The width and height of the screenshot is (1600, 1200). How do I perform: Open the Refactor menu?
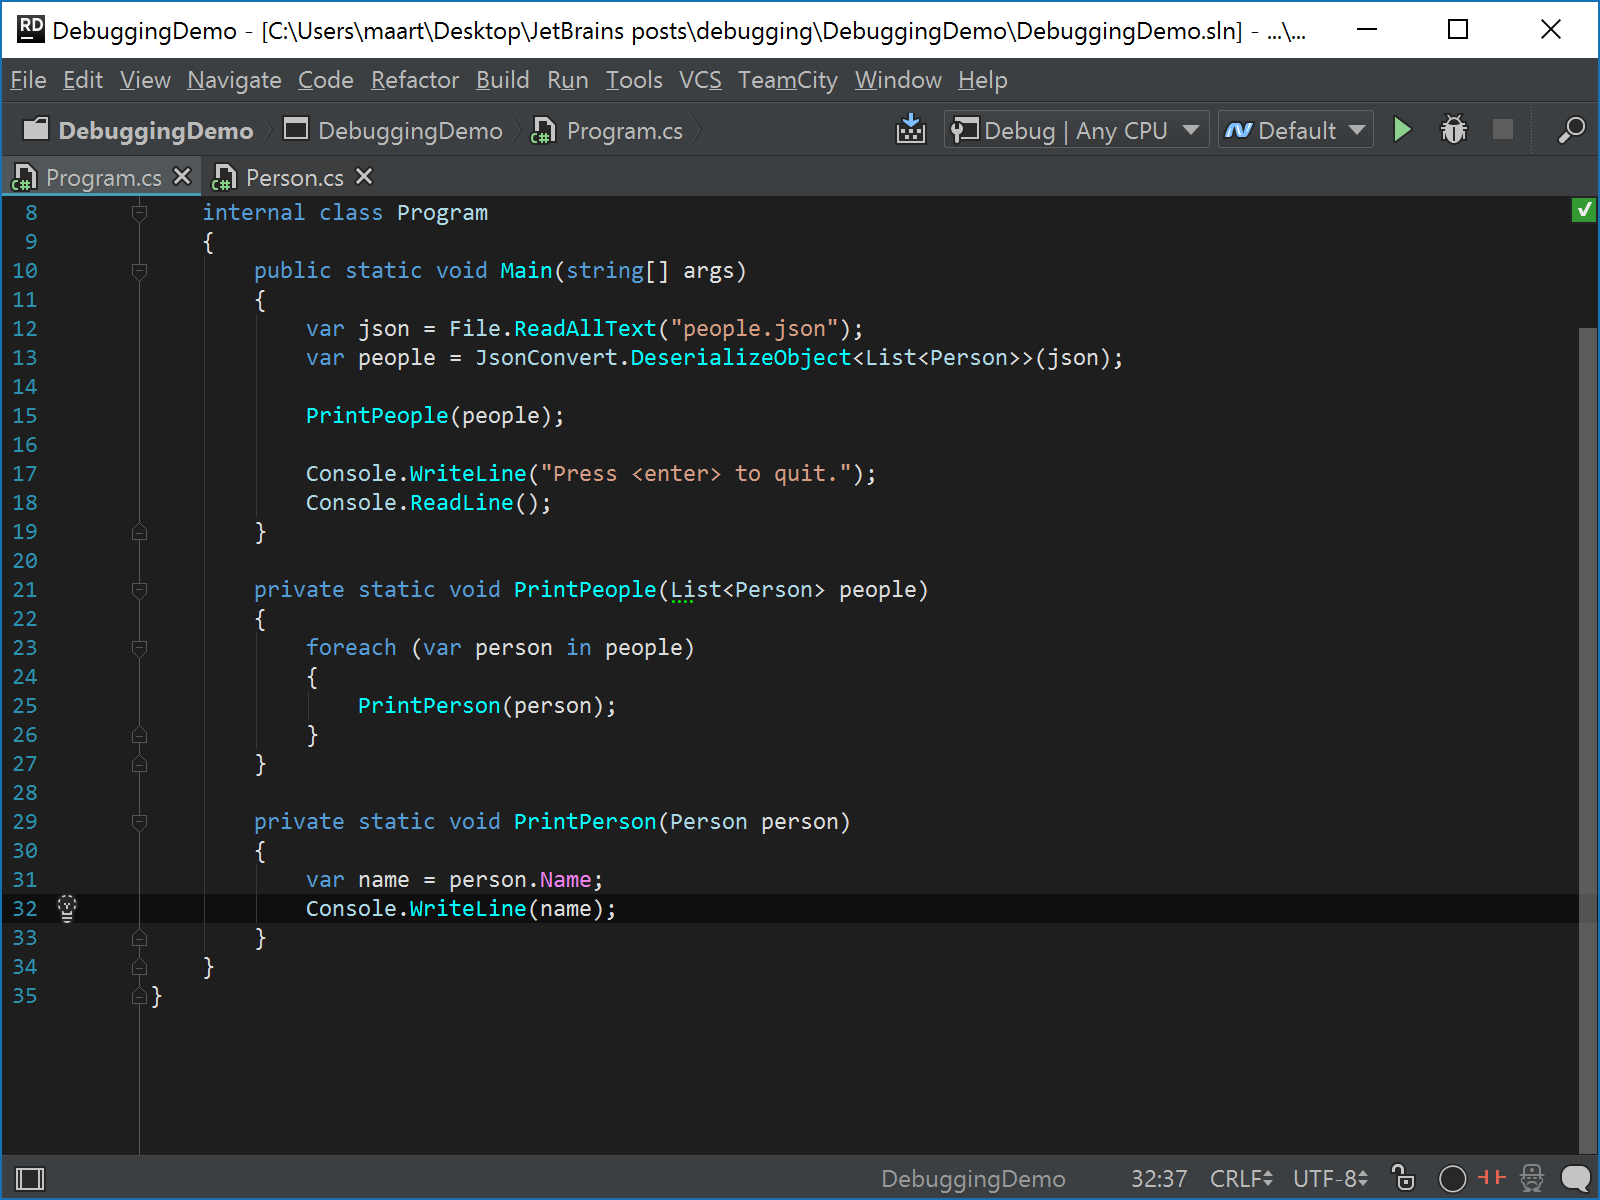coord(415,80)
